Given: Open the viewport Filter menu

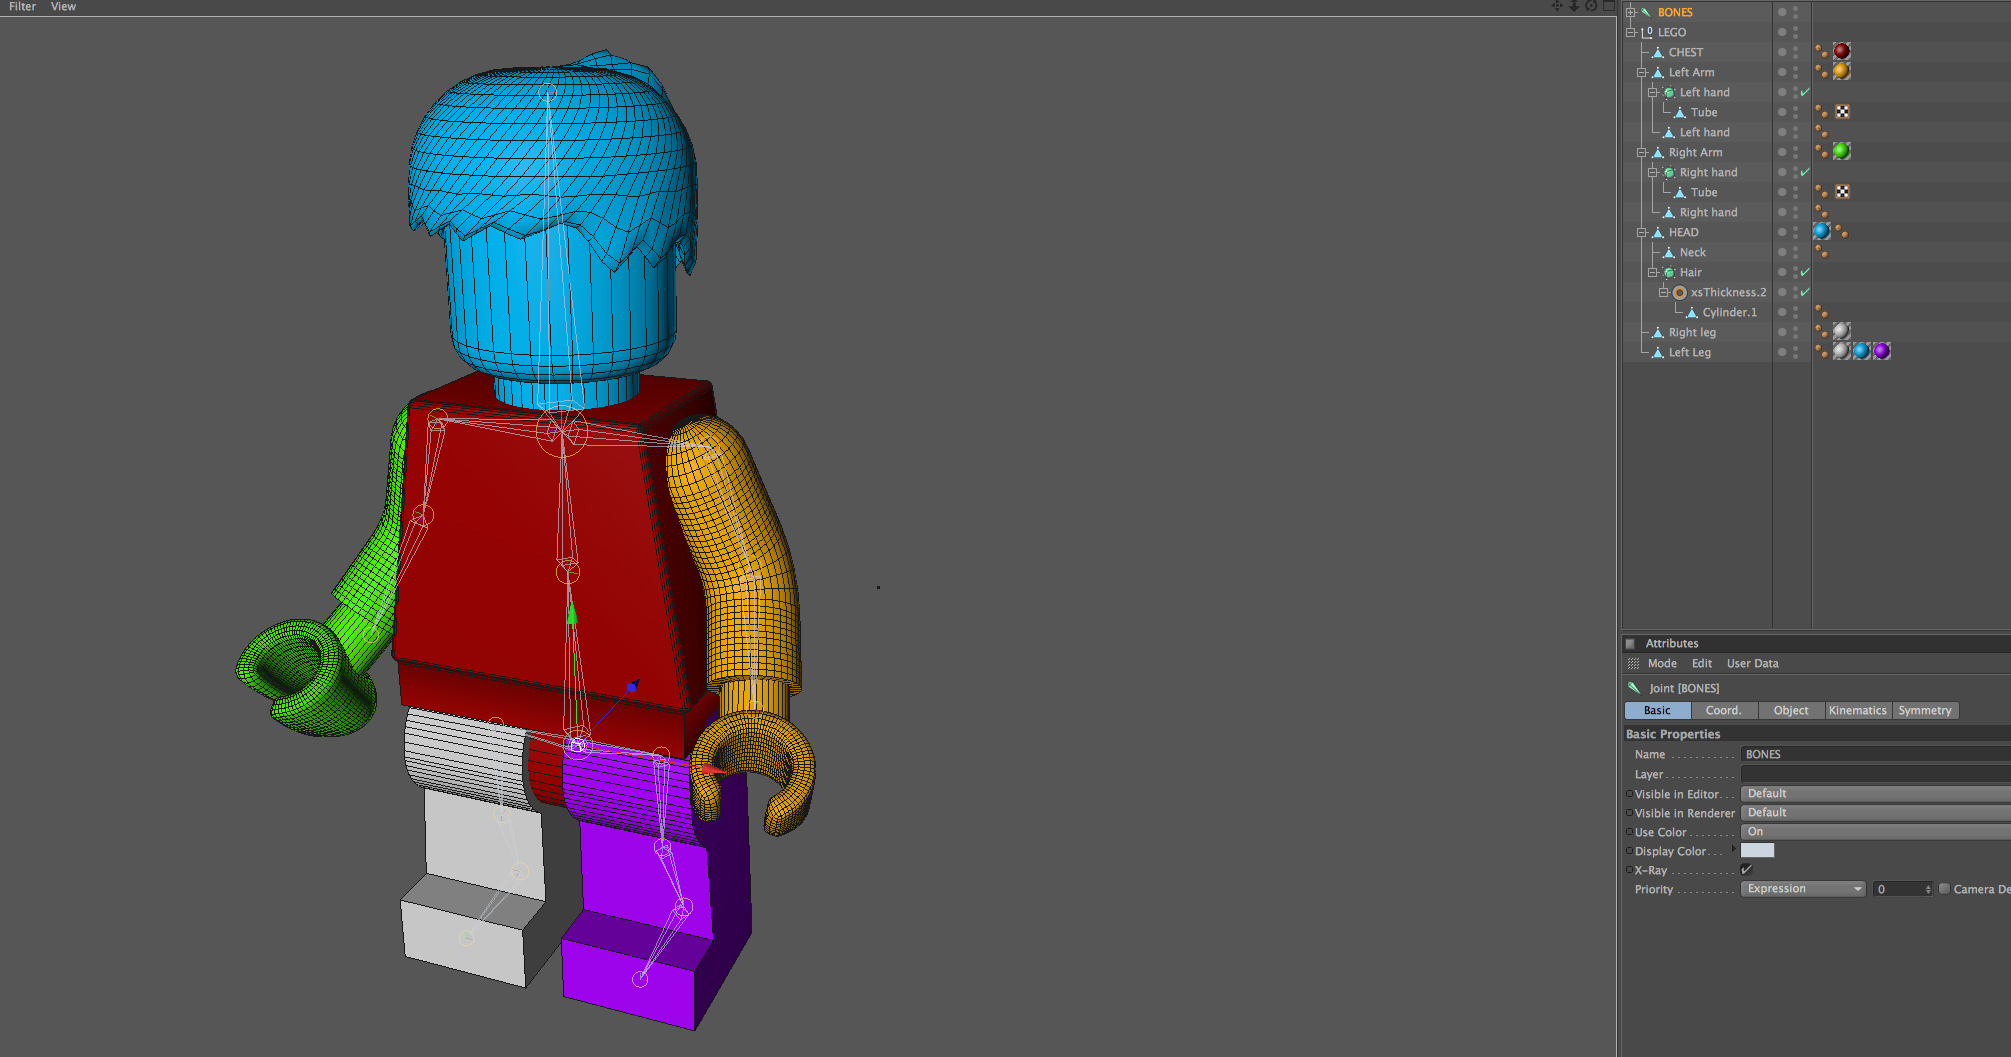Looking at the screenshot, I should pyautogui.click(x=22, y=6).
